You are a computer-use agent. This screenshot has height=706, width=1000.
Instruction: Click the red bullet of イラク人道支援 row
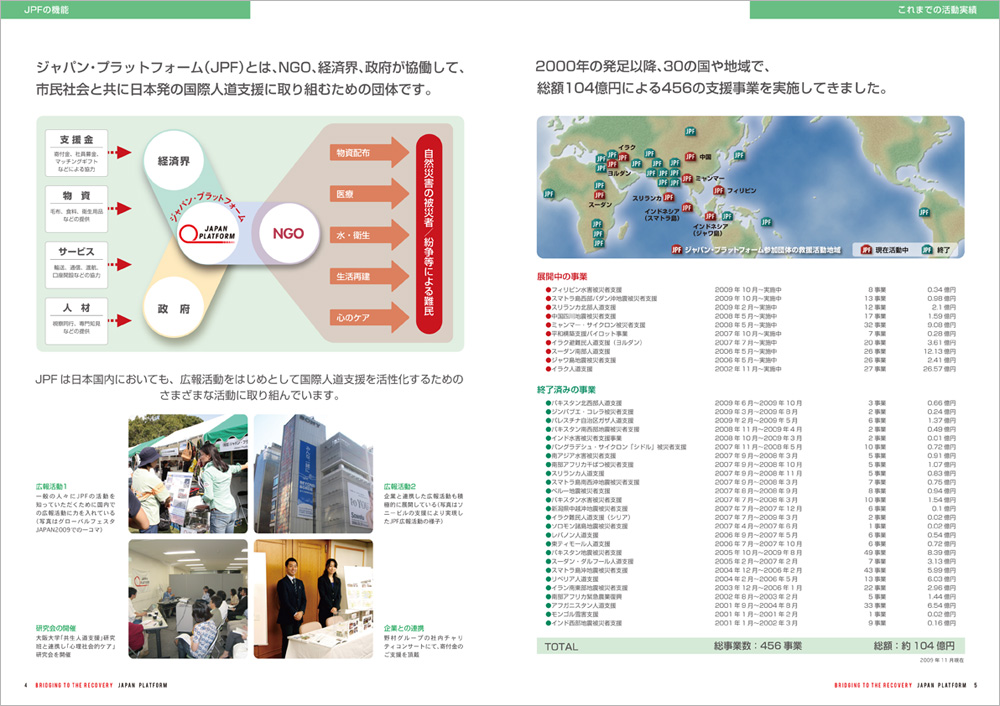(548, 369)
